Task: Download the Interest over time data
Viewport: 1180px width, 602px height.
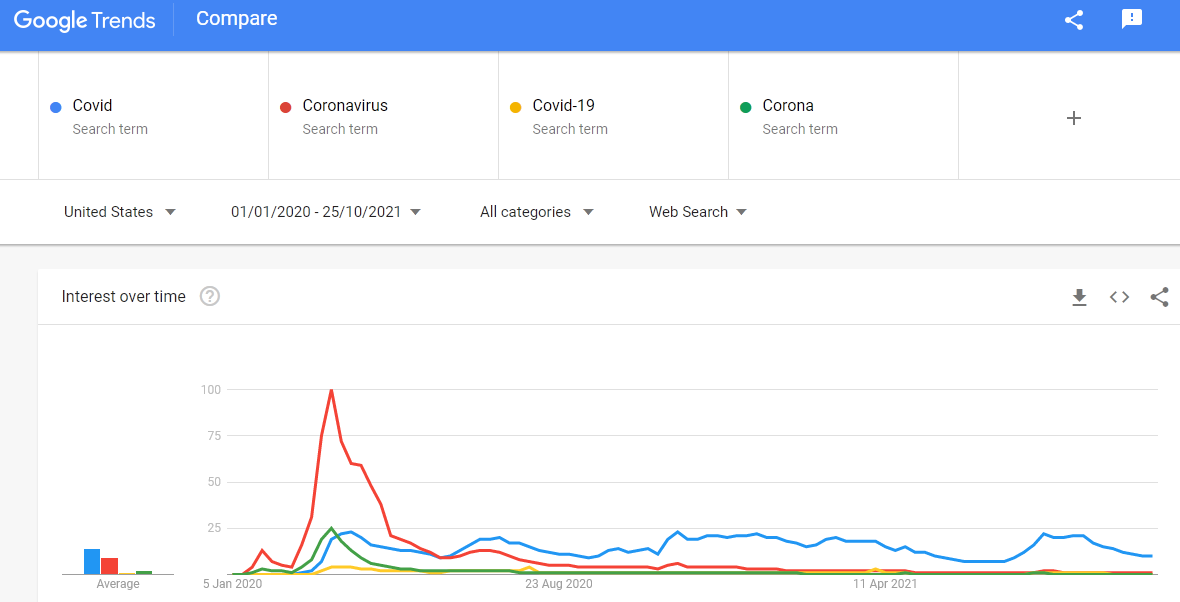Action: pyautogui.click(x=1079, y=297)
